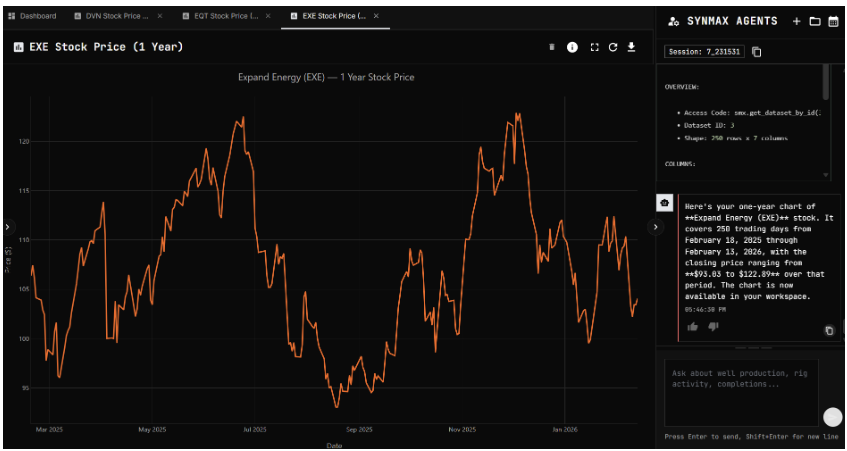Download the EXE stock chart
Viewport: 847px width, 451px height.
pyautogui.click(x=632, y=47)
